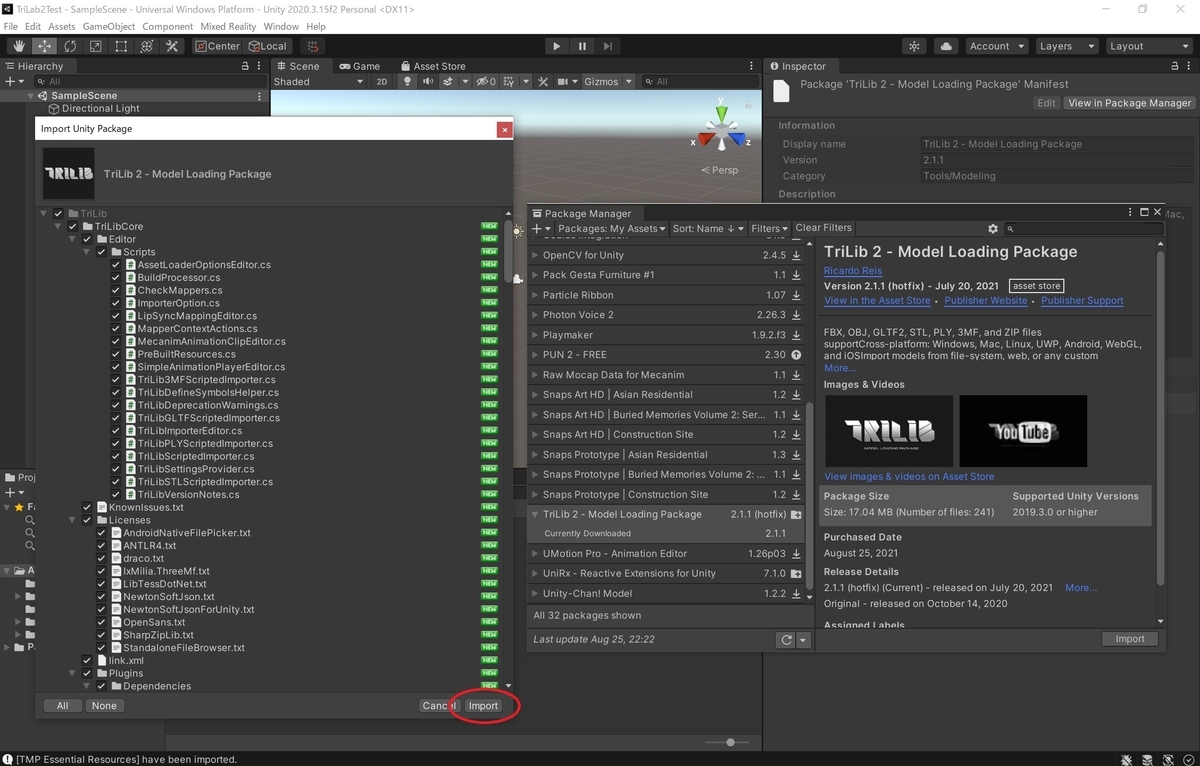Click download icon for Playmaker

click(x=796, y=335)
